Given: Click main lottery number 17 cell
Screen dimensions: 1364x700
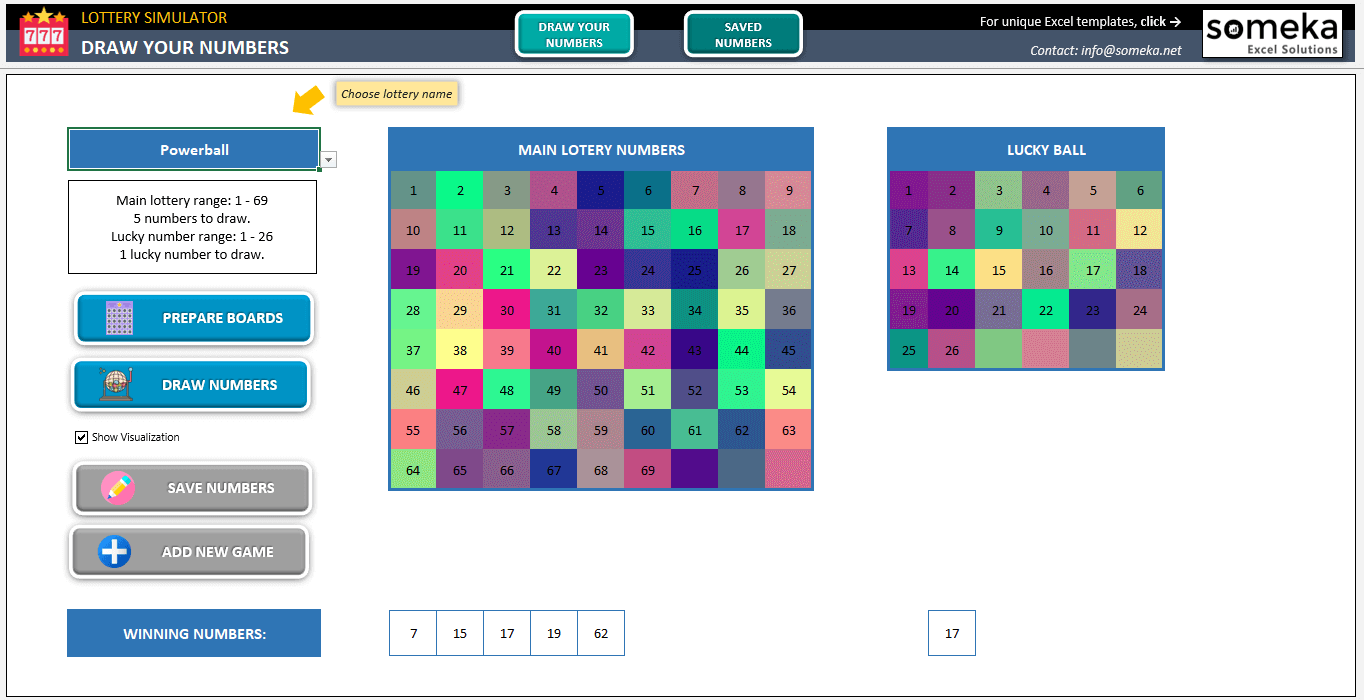Looking at the screenshot, I should (x=742, y=230).
